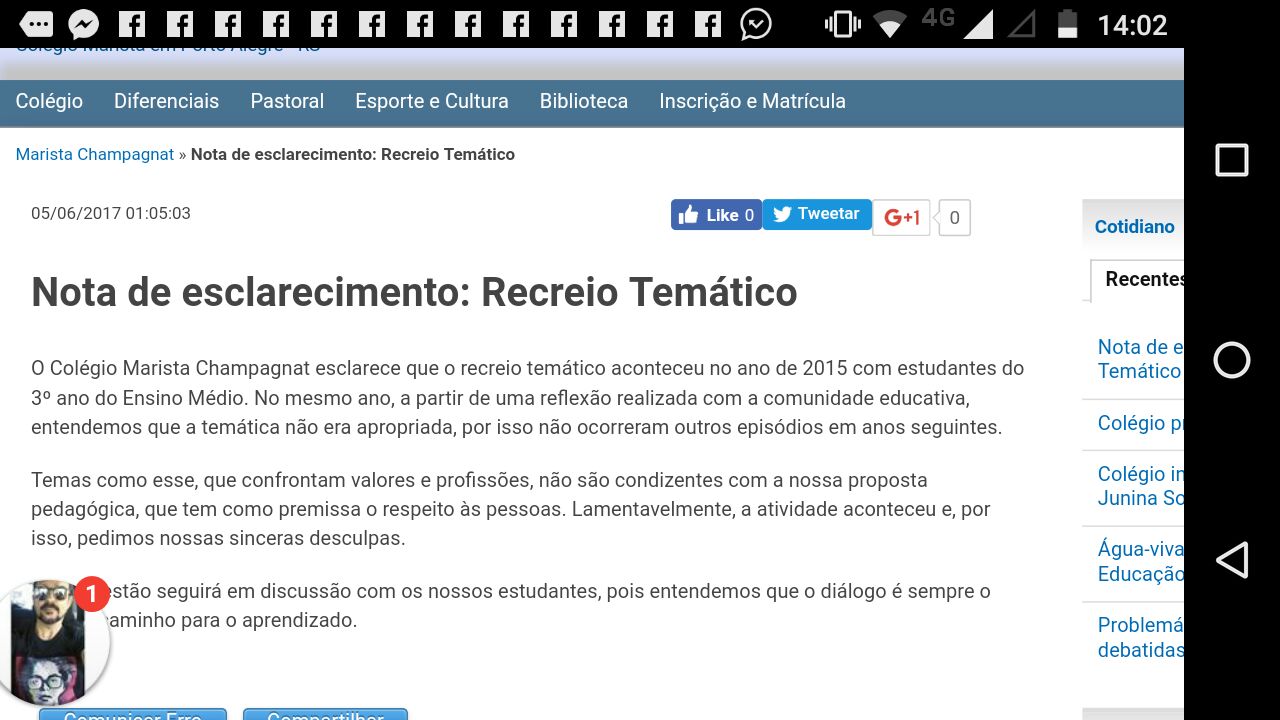1280x720 pixels.
Task: Open the Messenger chat head bubble
Action: (48, 640)
